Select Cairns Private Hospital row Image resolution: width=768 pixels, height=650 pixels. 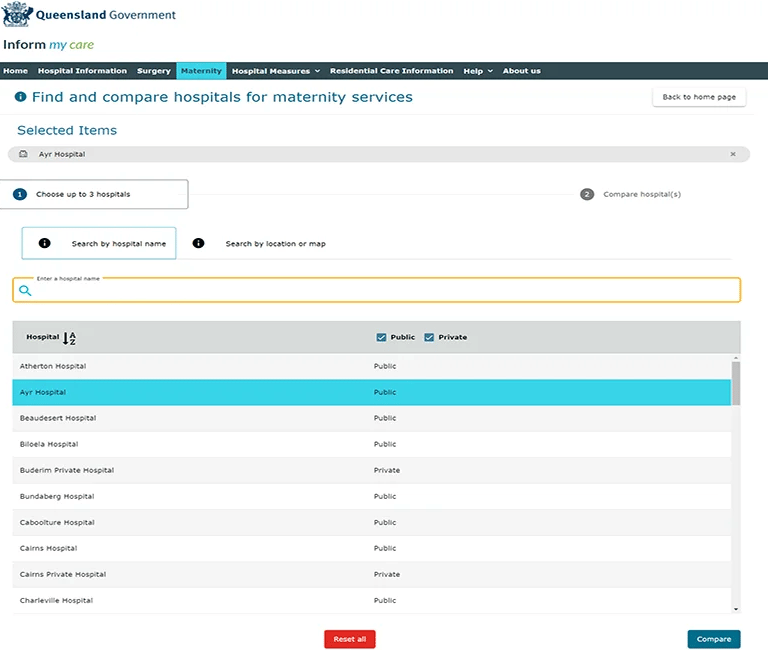click(x=371, y=575)
